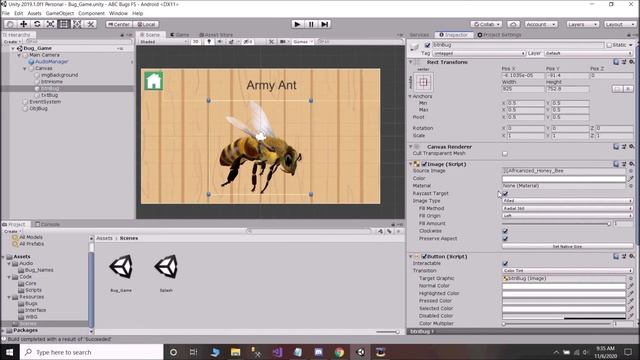The height and width of the screenshot is (360, 640).
Task: Start Play mode with the Play button
Action: point(297,24)
